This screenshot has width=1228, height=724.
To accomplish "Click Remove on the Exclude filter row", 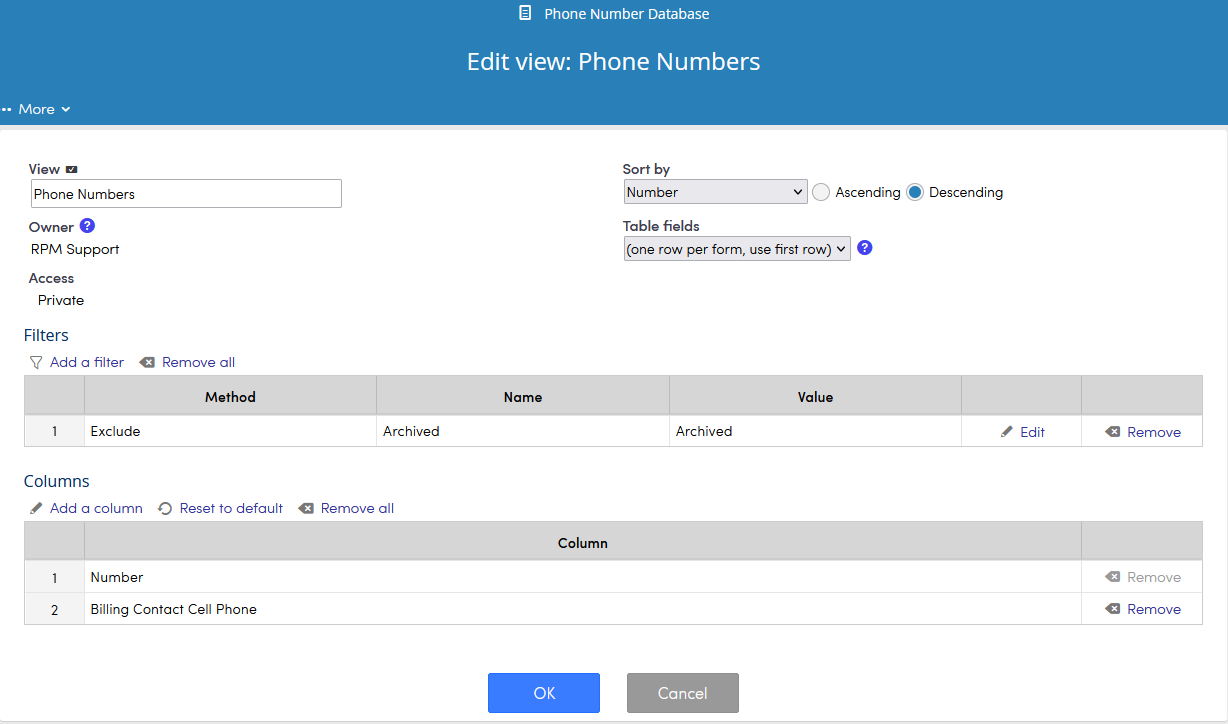I will 1154,432.
